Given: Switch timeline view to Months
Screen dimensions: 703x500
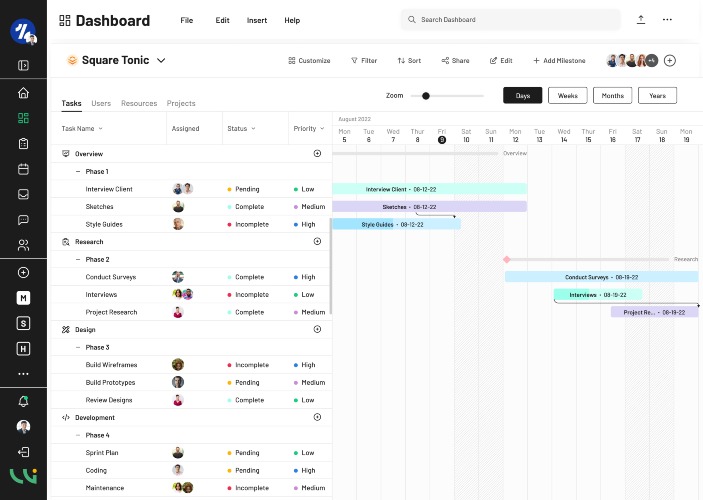Looking at the screenshot, I should [x=612, y=96].
